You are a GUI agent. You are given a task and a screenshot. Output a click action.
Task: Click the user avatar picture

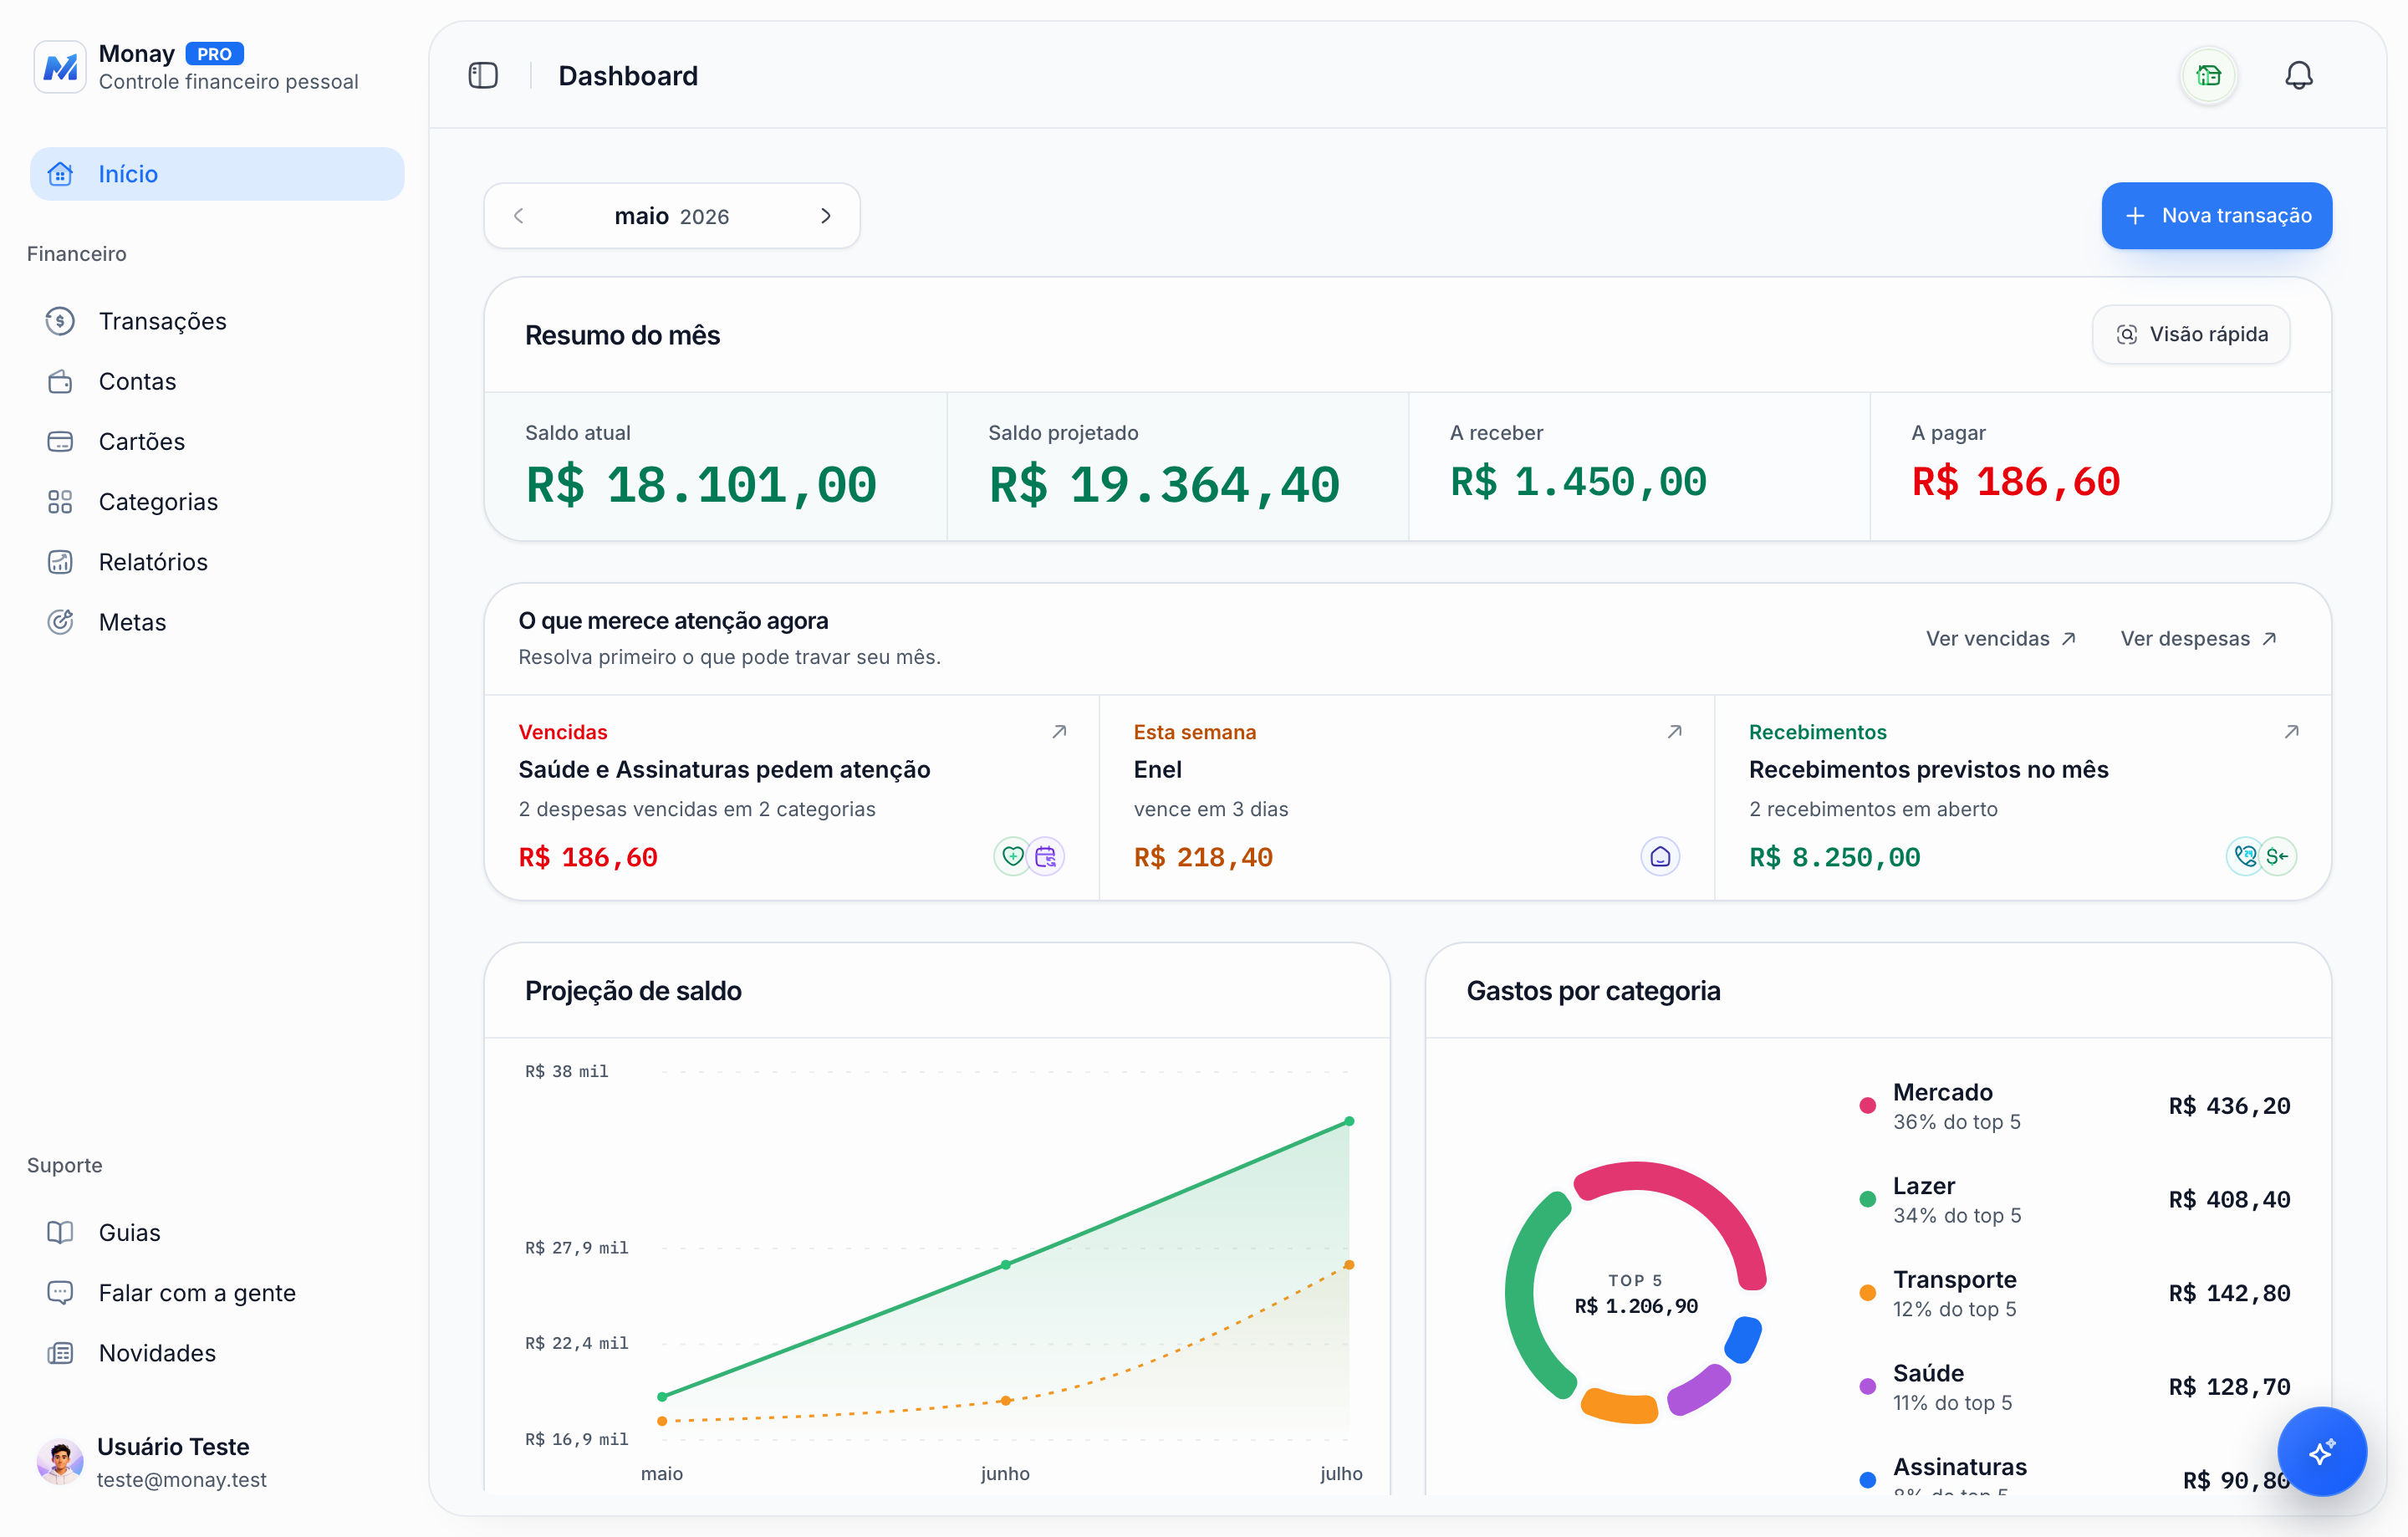pyautogui.click(x=60, y=1462)
